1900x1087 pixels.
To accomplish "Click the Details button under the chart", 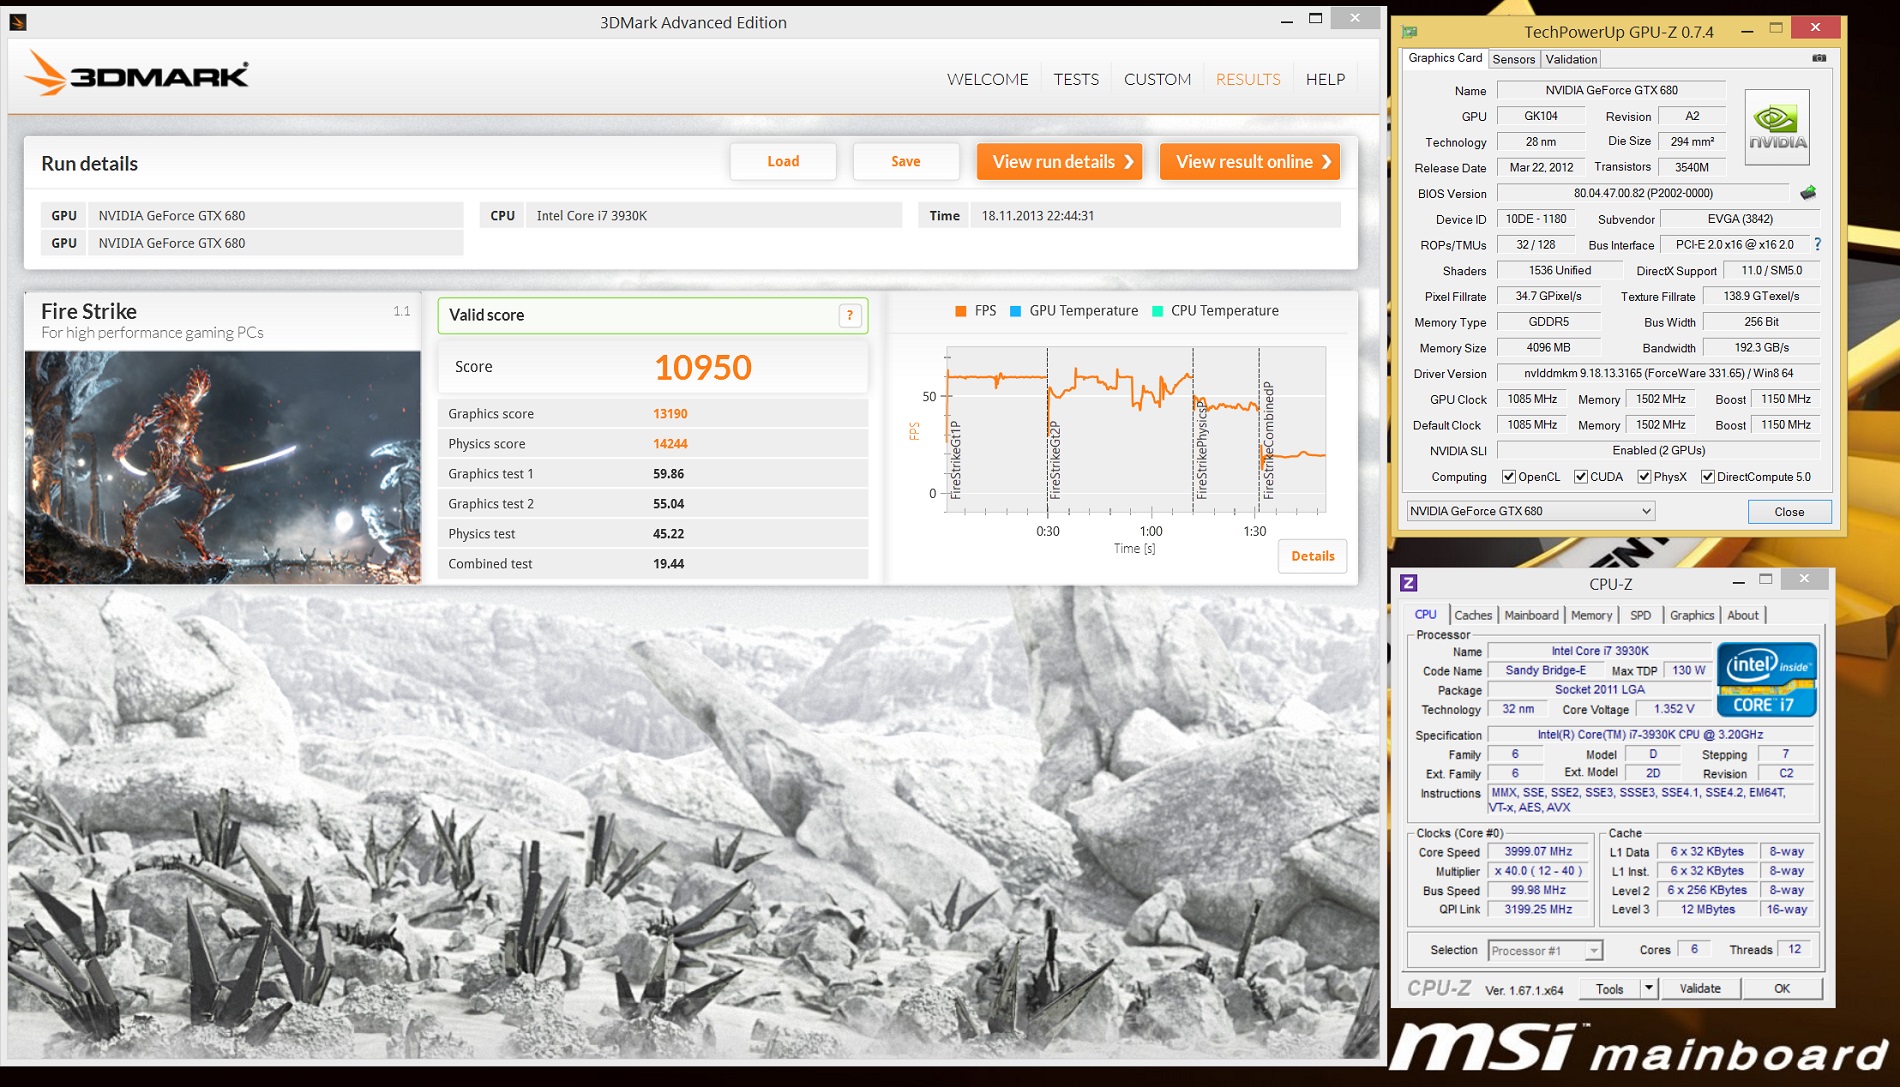I will pos(1312,556).
